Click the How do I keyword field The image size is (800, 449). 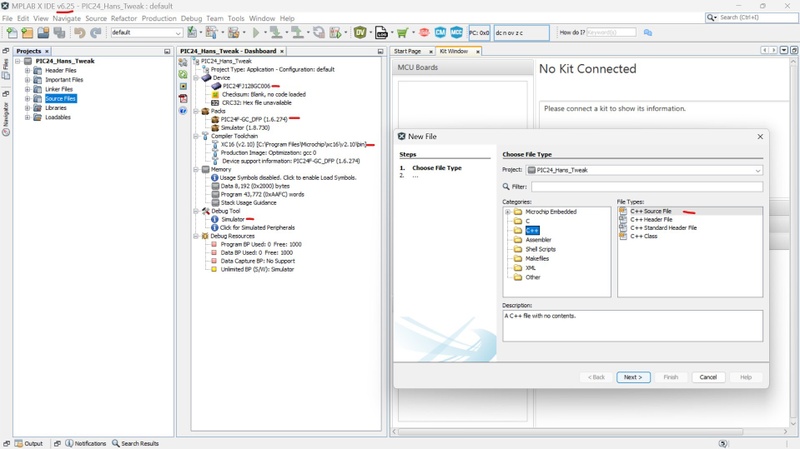611,33
